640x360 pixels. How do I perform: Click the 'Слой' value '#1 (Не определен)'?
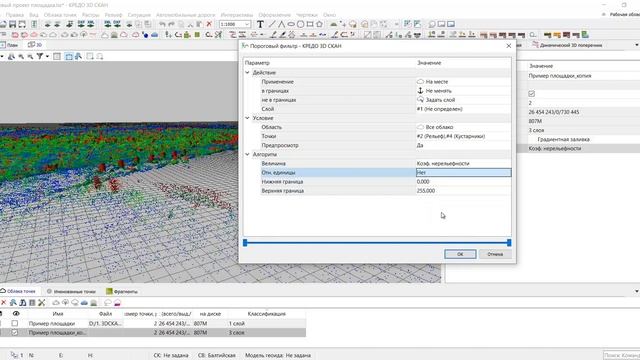pyautogui.click(x=463, y=109)
